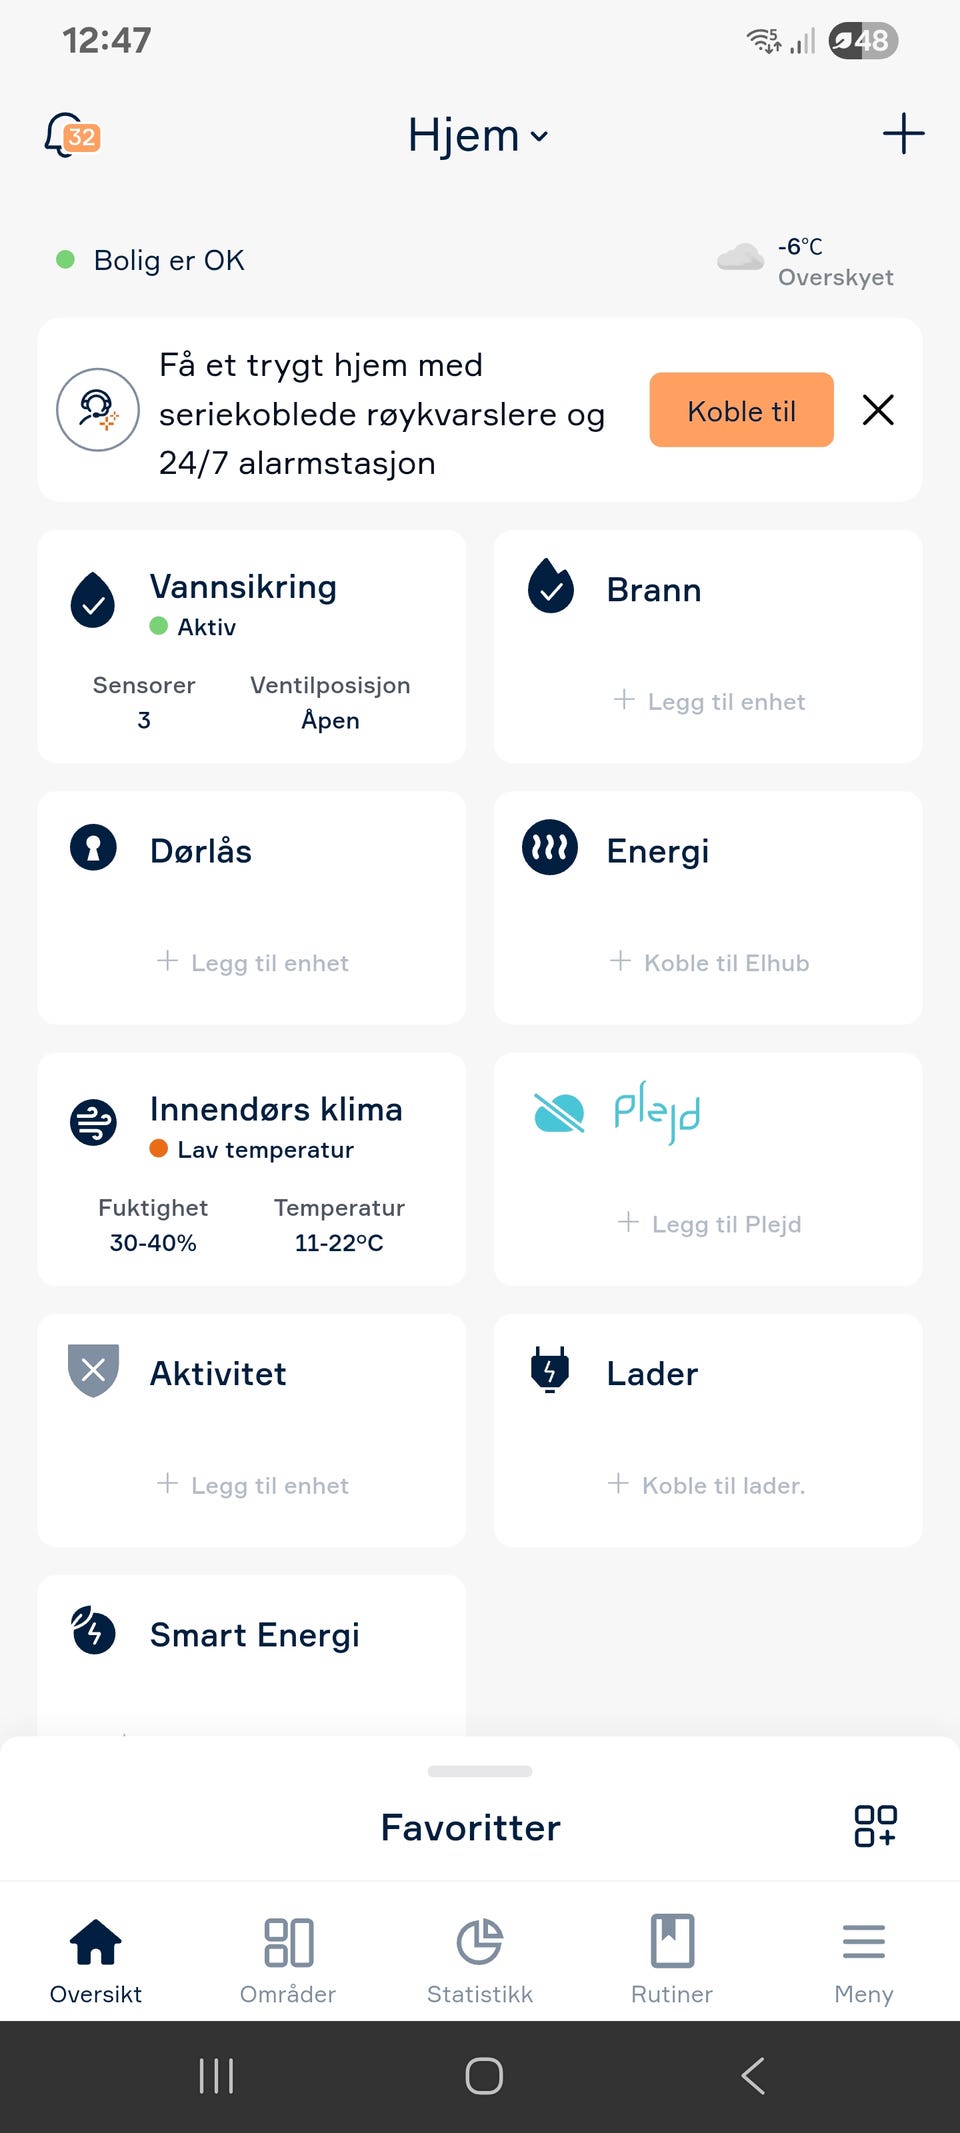Open the Meny hamburger tab
Image resolution: width=960 pixels, height=2133 pixels.
[x=864, y=1960]
